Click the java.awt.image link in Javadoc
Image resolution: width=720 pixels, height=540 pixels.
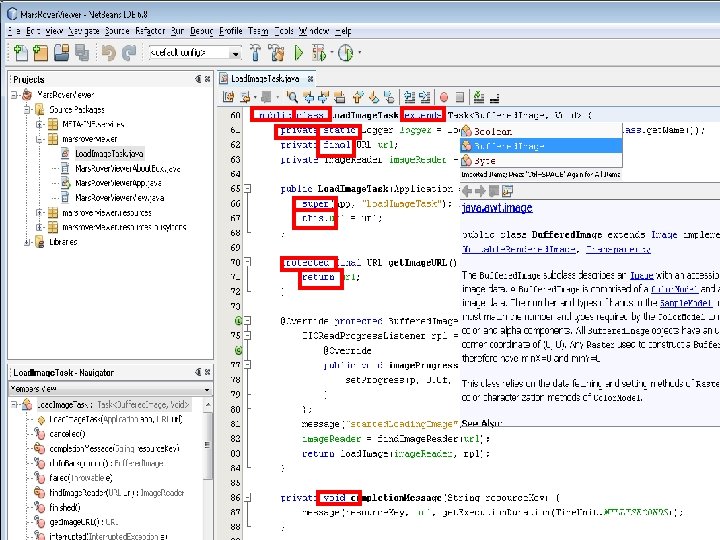496,208
